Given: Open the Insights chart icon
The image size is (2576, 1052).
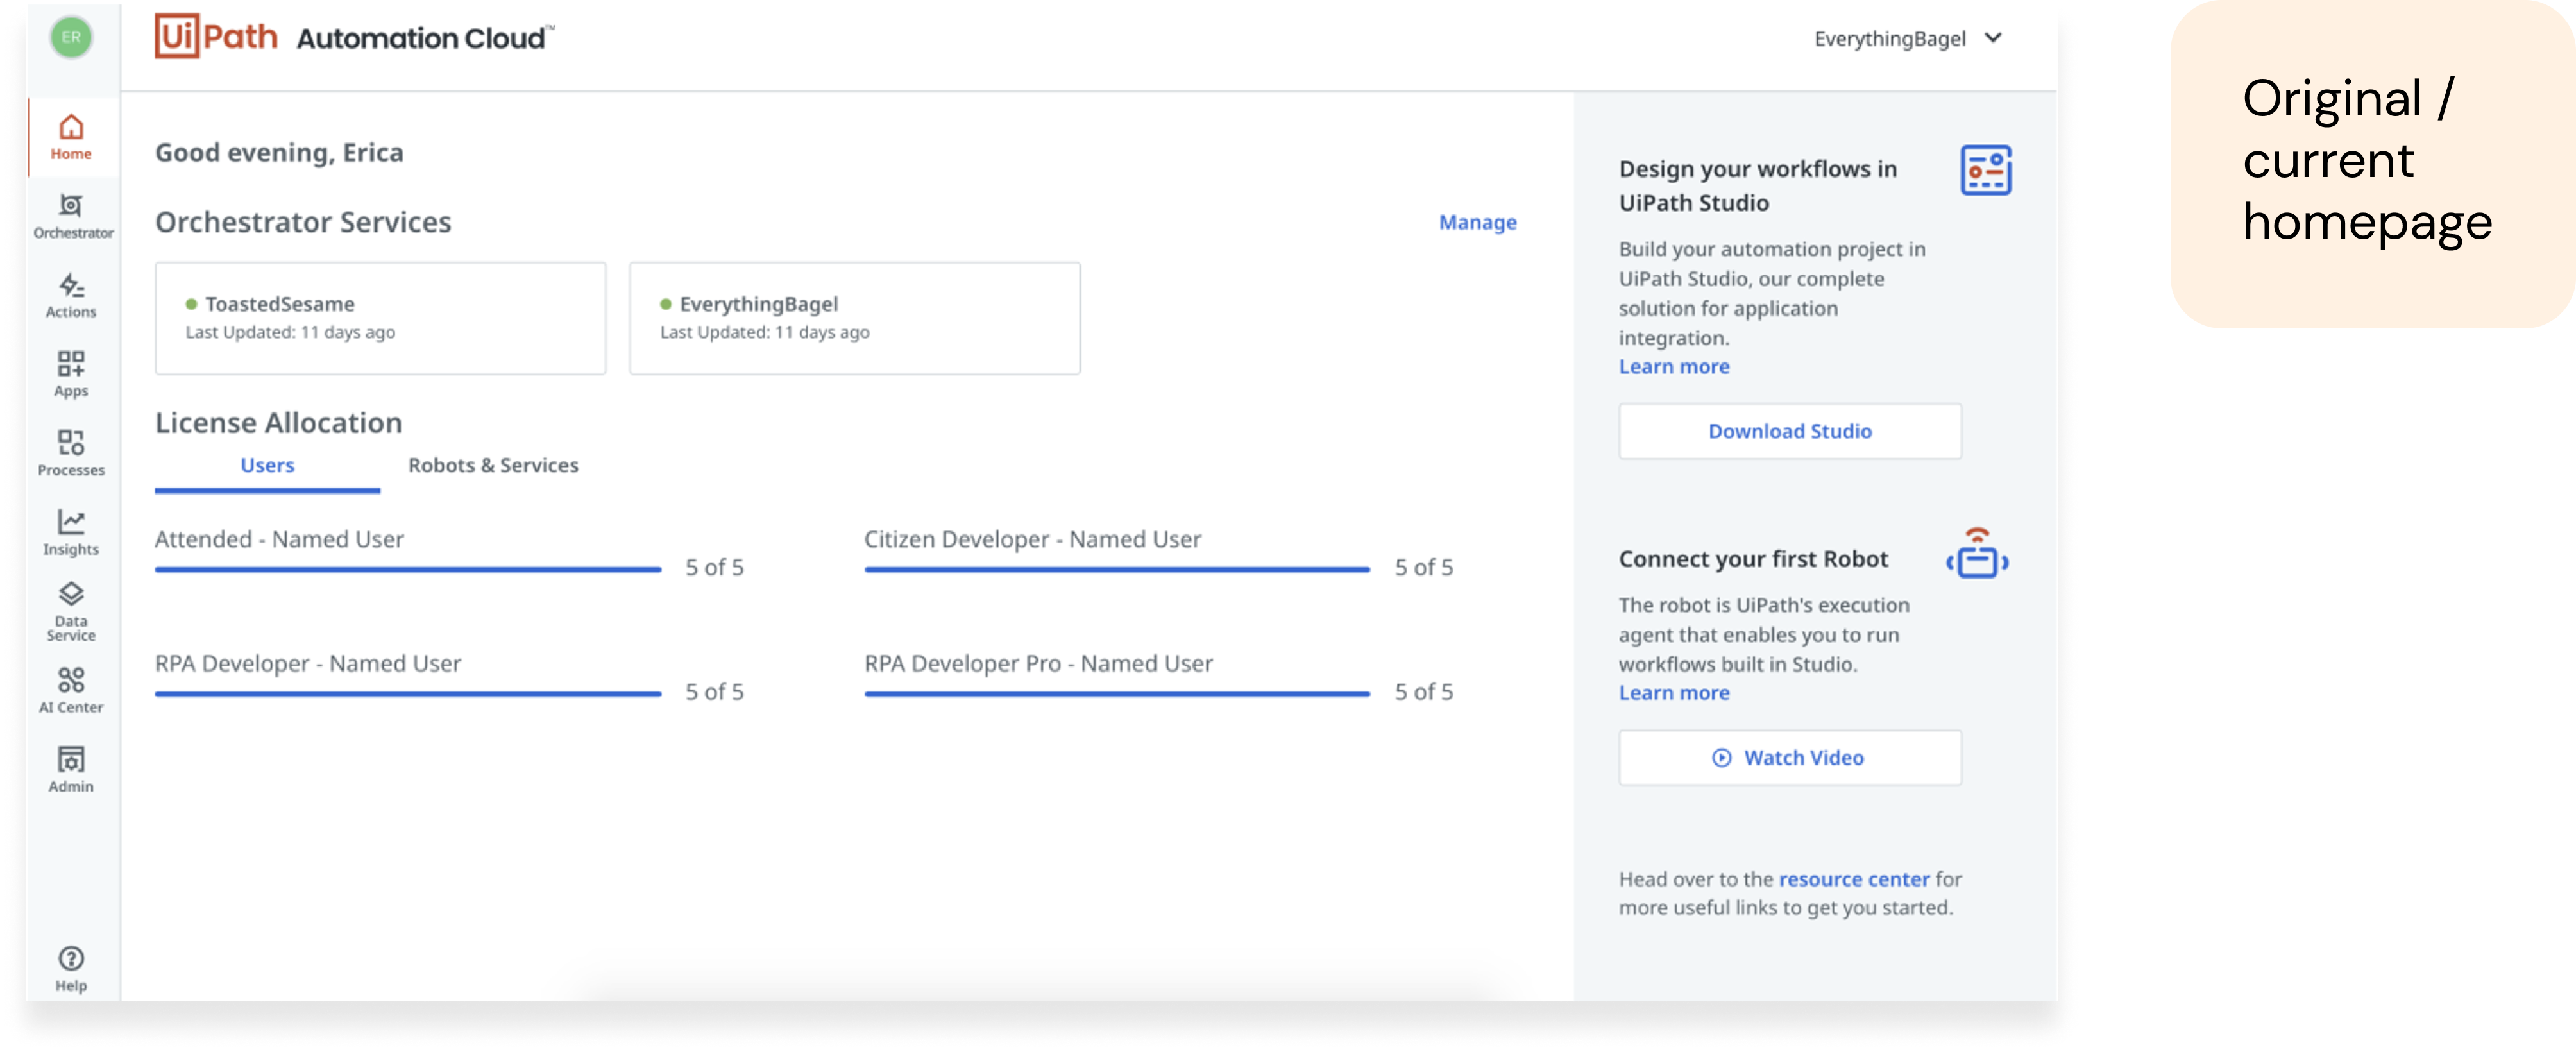Looking at the screenshot, I should 71,522.
